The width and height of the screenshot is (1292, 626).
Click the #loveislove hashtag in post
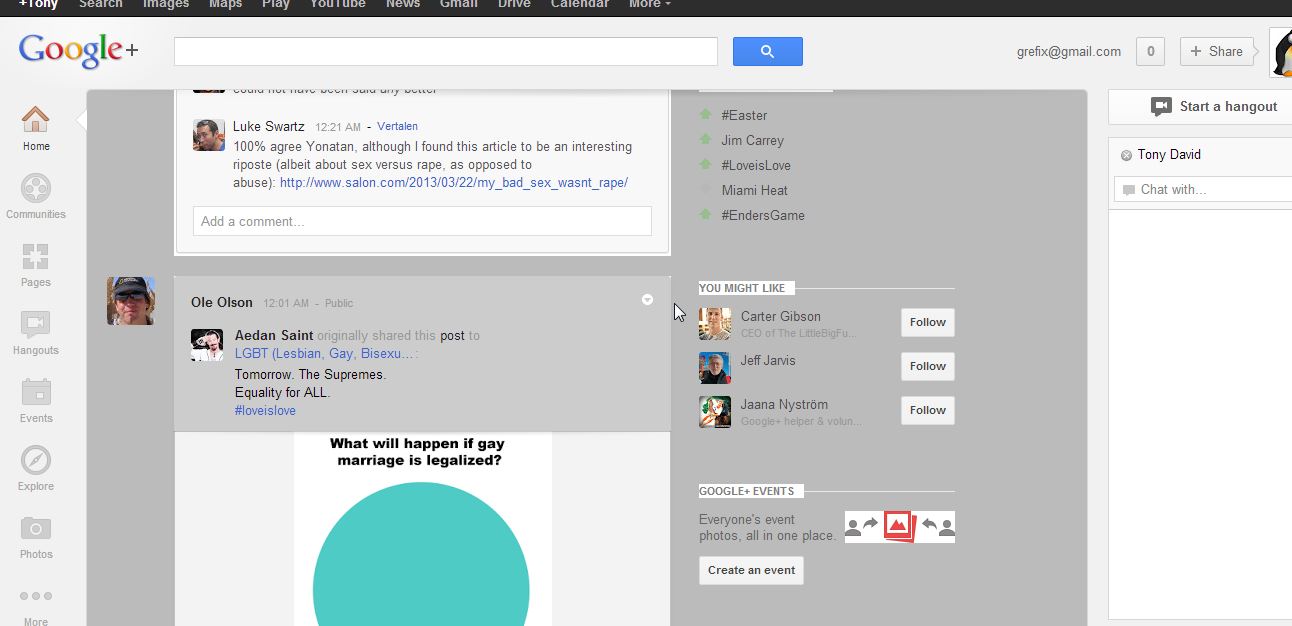click(265, 410)
